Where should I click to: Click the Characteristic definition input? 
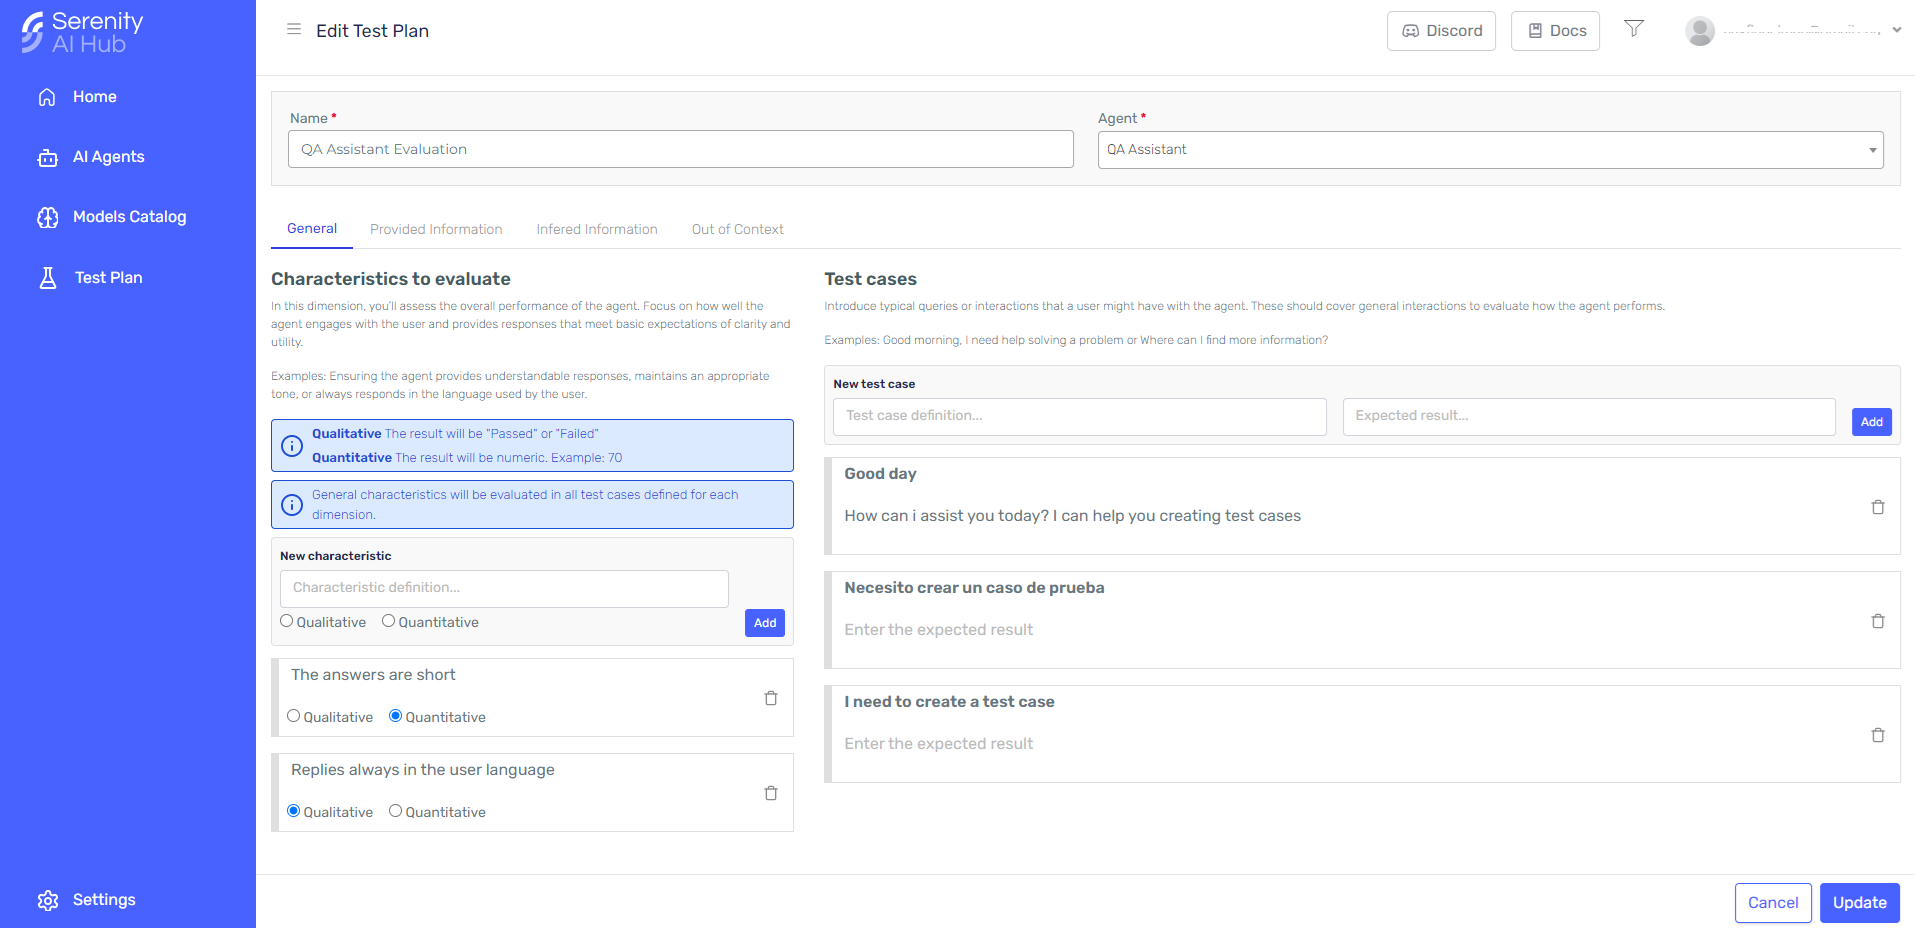[x=504, y=588]
